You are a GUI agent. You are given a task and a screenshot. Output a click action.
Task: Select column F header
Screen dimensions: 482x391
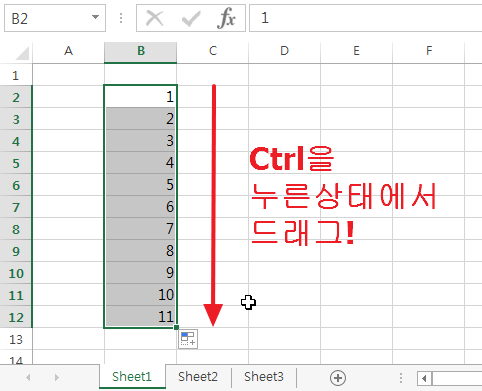coord(429,51)
